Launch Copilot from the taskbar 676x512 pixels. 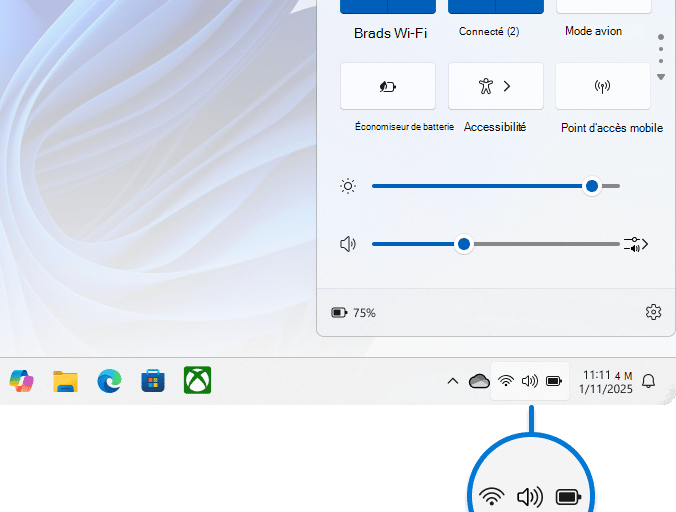(x=22, y=381)
